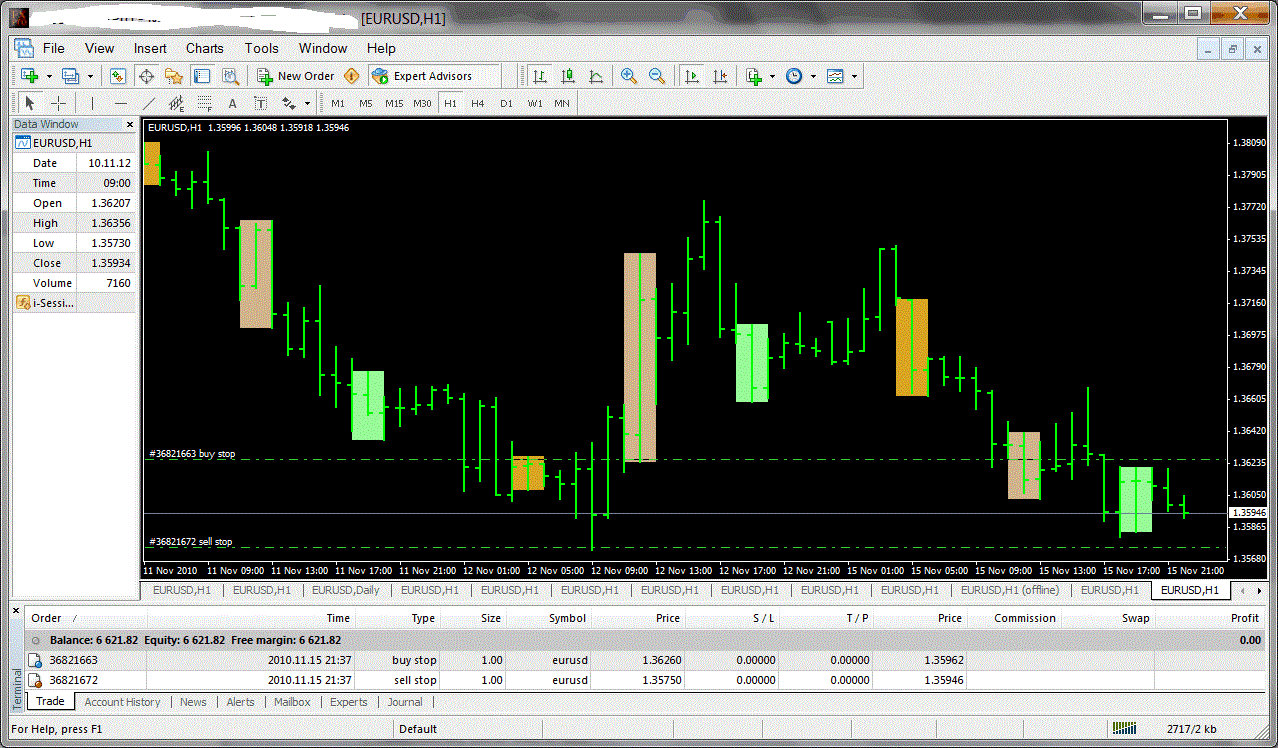Select the arrow cursor tool
The image size is (1278, 748).
30,103
